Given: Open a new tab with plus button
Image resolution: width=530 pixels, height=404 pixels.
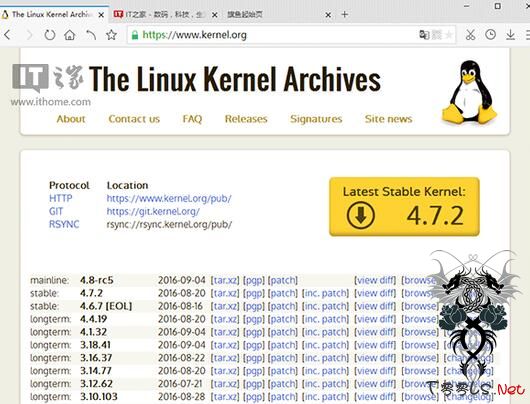Looking at the screenshot, I should pos(344,15).
